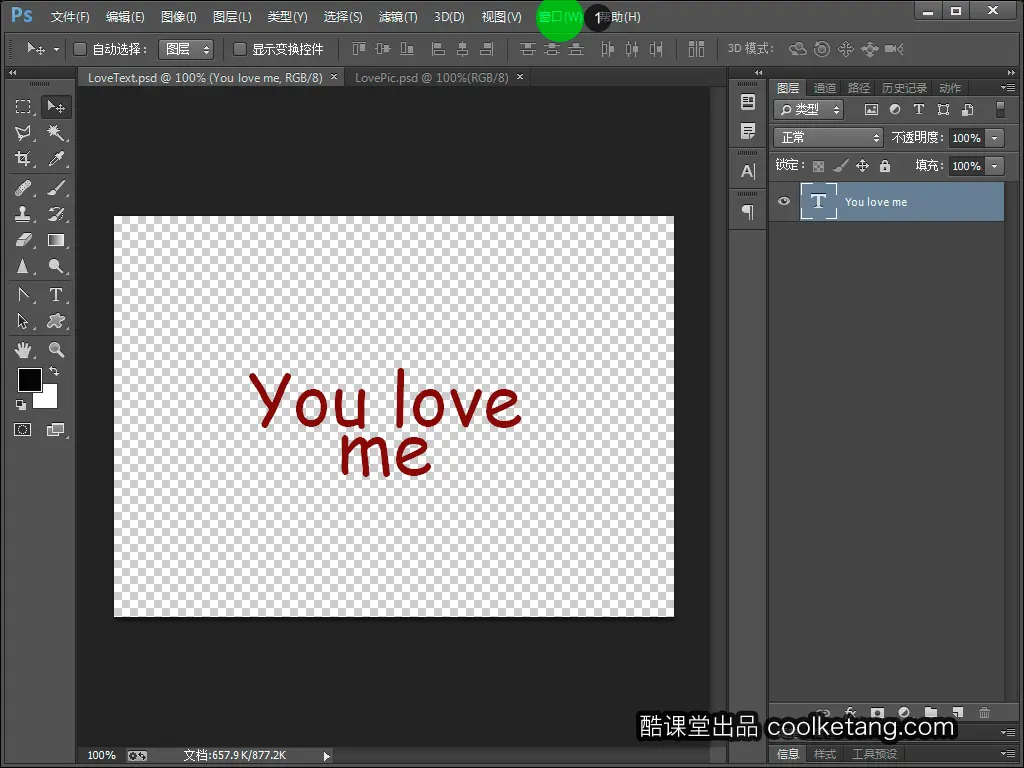This screenshot has width=1024, height=768.
Task: Open the 不透明度 slider dropdown arrow
Action: pyautogui.click(x=995, y=138)
